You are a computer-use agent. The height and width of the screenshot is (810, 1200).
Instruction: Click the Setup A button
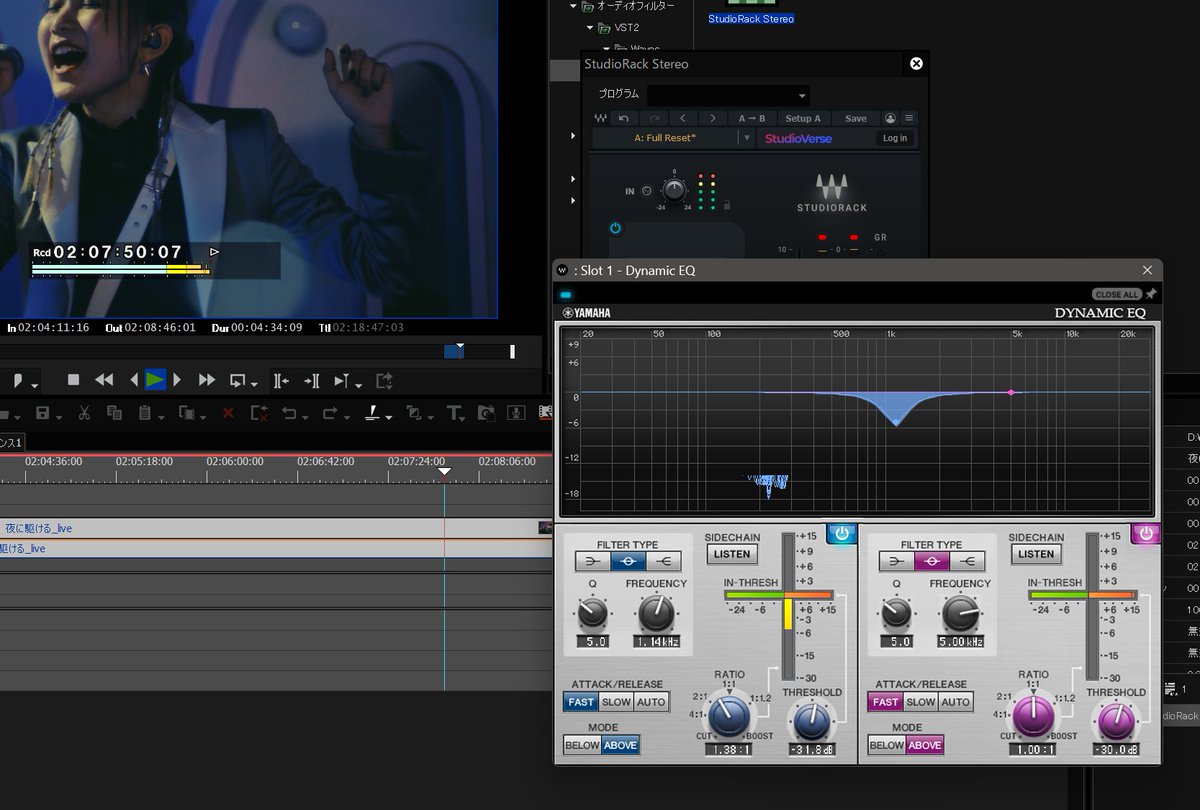[803, 118]
